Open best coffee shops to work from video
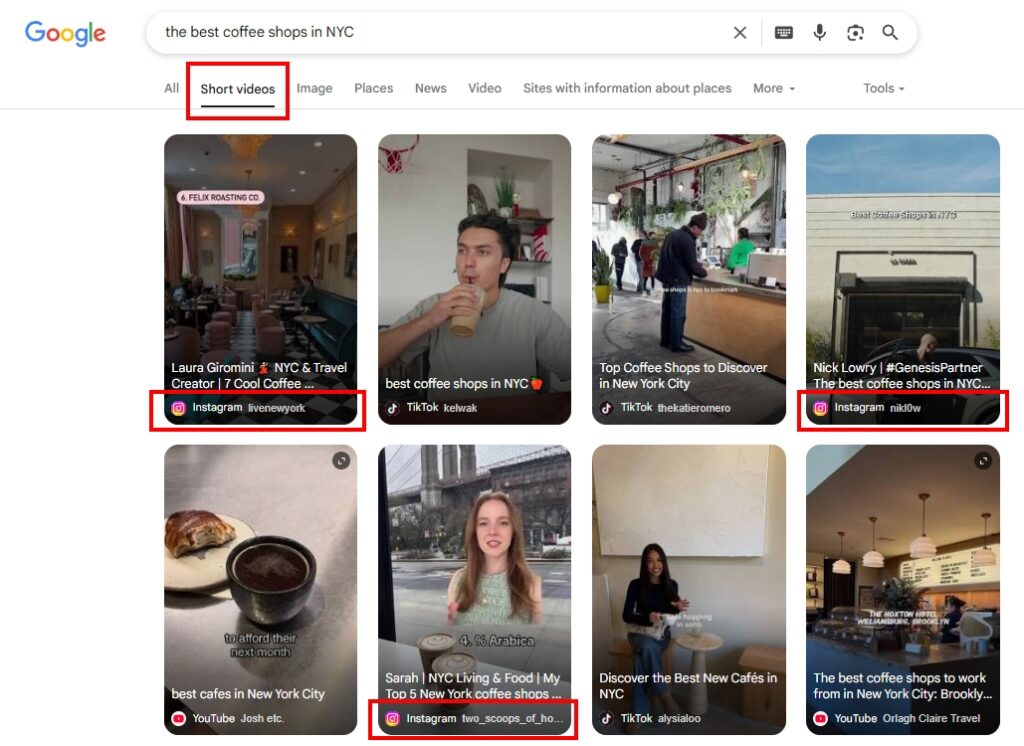The height and width of the screenshot is (746, 1024). 903,590
